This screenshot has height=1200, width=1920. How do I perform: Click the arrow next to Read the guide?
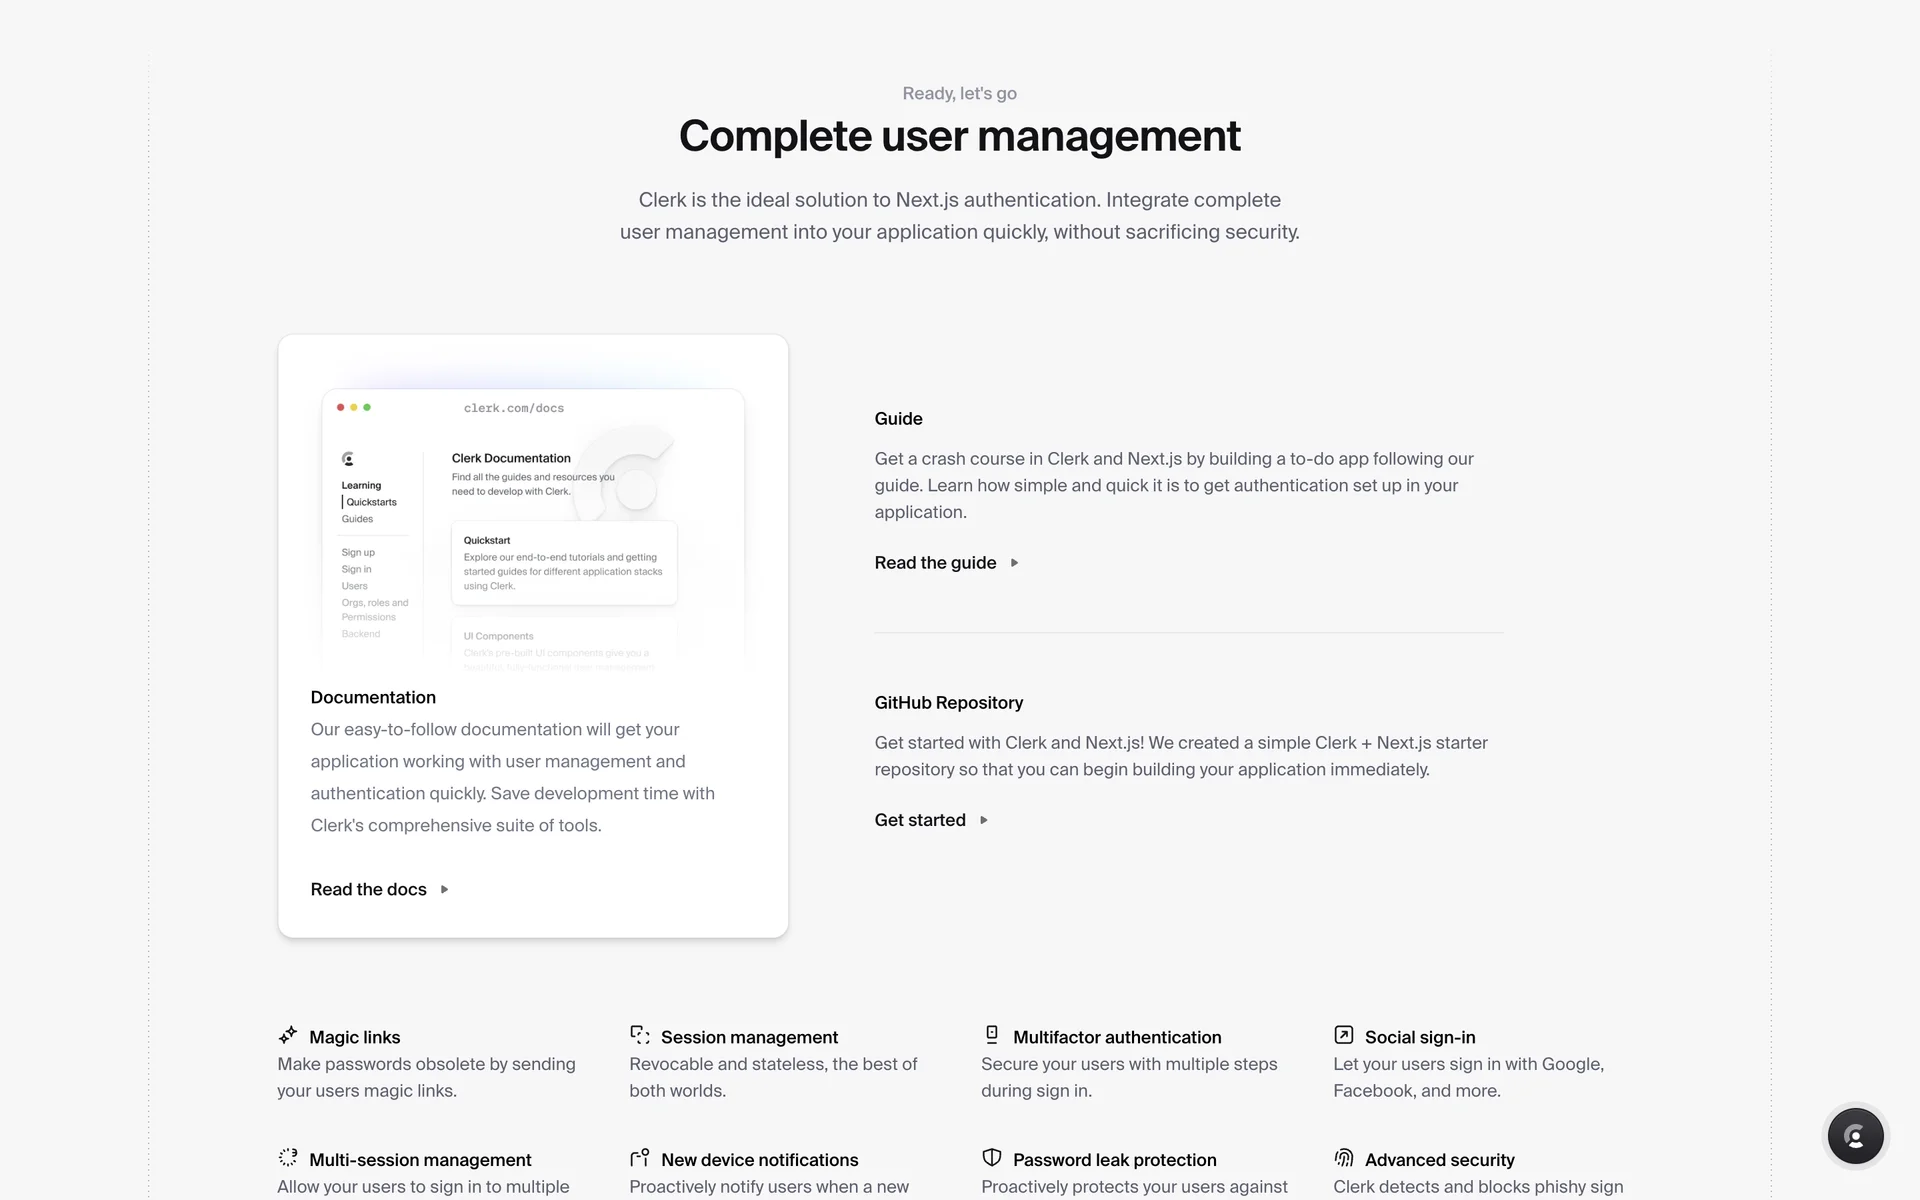[1014, 563]
